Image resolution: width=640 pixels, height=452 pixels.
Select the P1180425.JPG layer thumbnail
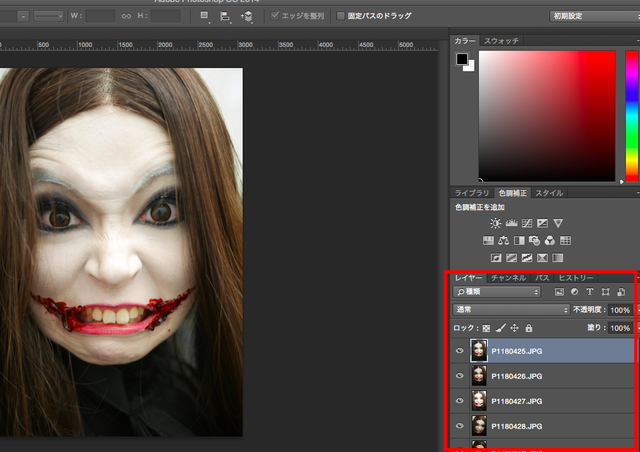pos(479,351)
